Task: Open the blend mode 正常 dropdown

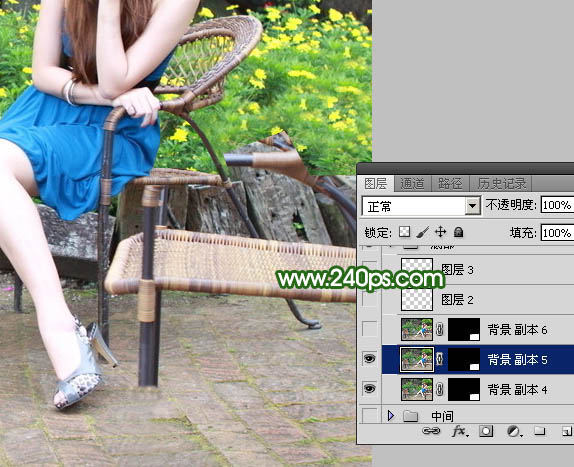Action: pyautogui.click(x=421, y=206)
